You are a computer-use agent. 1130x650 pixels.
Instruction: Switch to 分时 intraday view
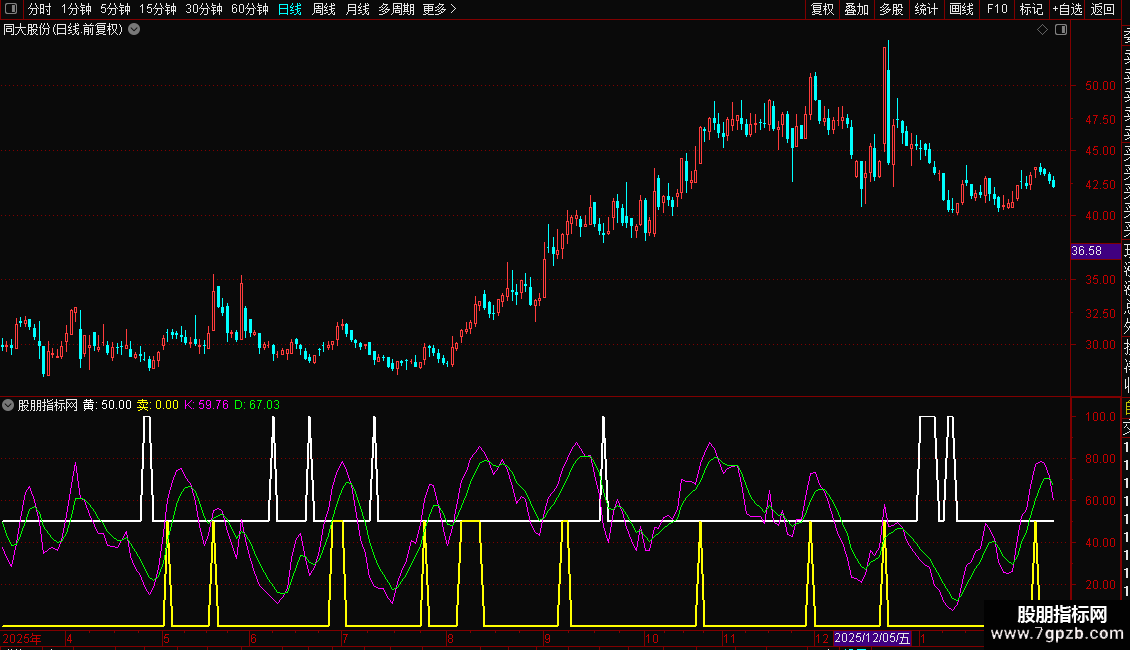point(40,9)
